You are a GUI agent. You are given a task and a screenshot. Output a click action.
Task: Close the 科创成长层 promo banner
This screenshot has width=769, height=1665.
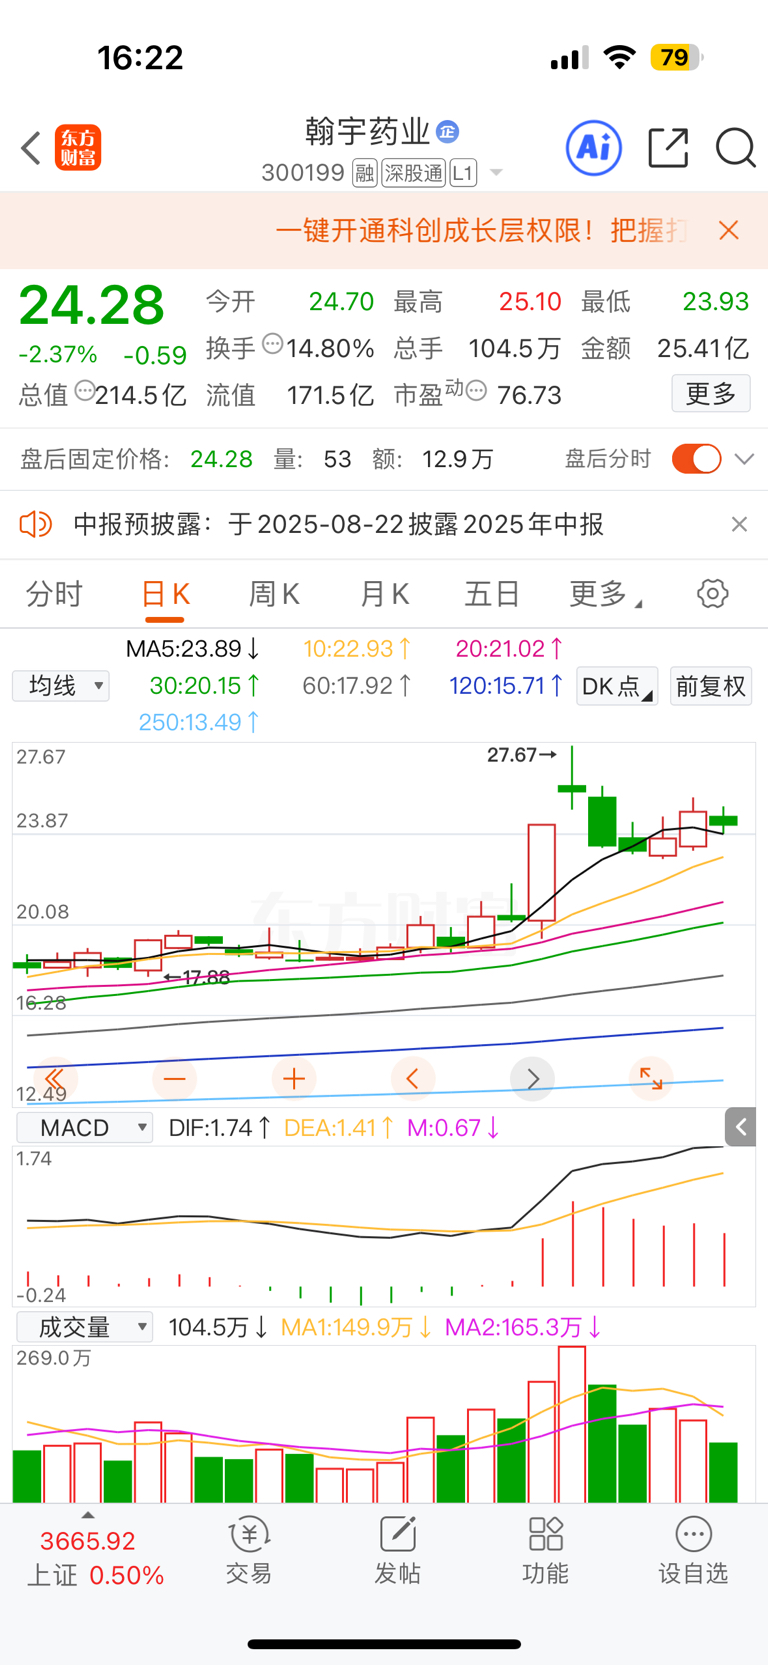click(729, 231)
